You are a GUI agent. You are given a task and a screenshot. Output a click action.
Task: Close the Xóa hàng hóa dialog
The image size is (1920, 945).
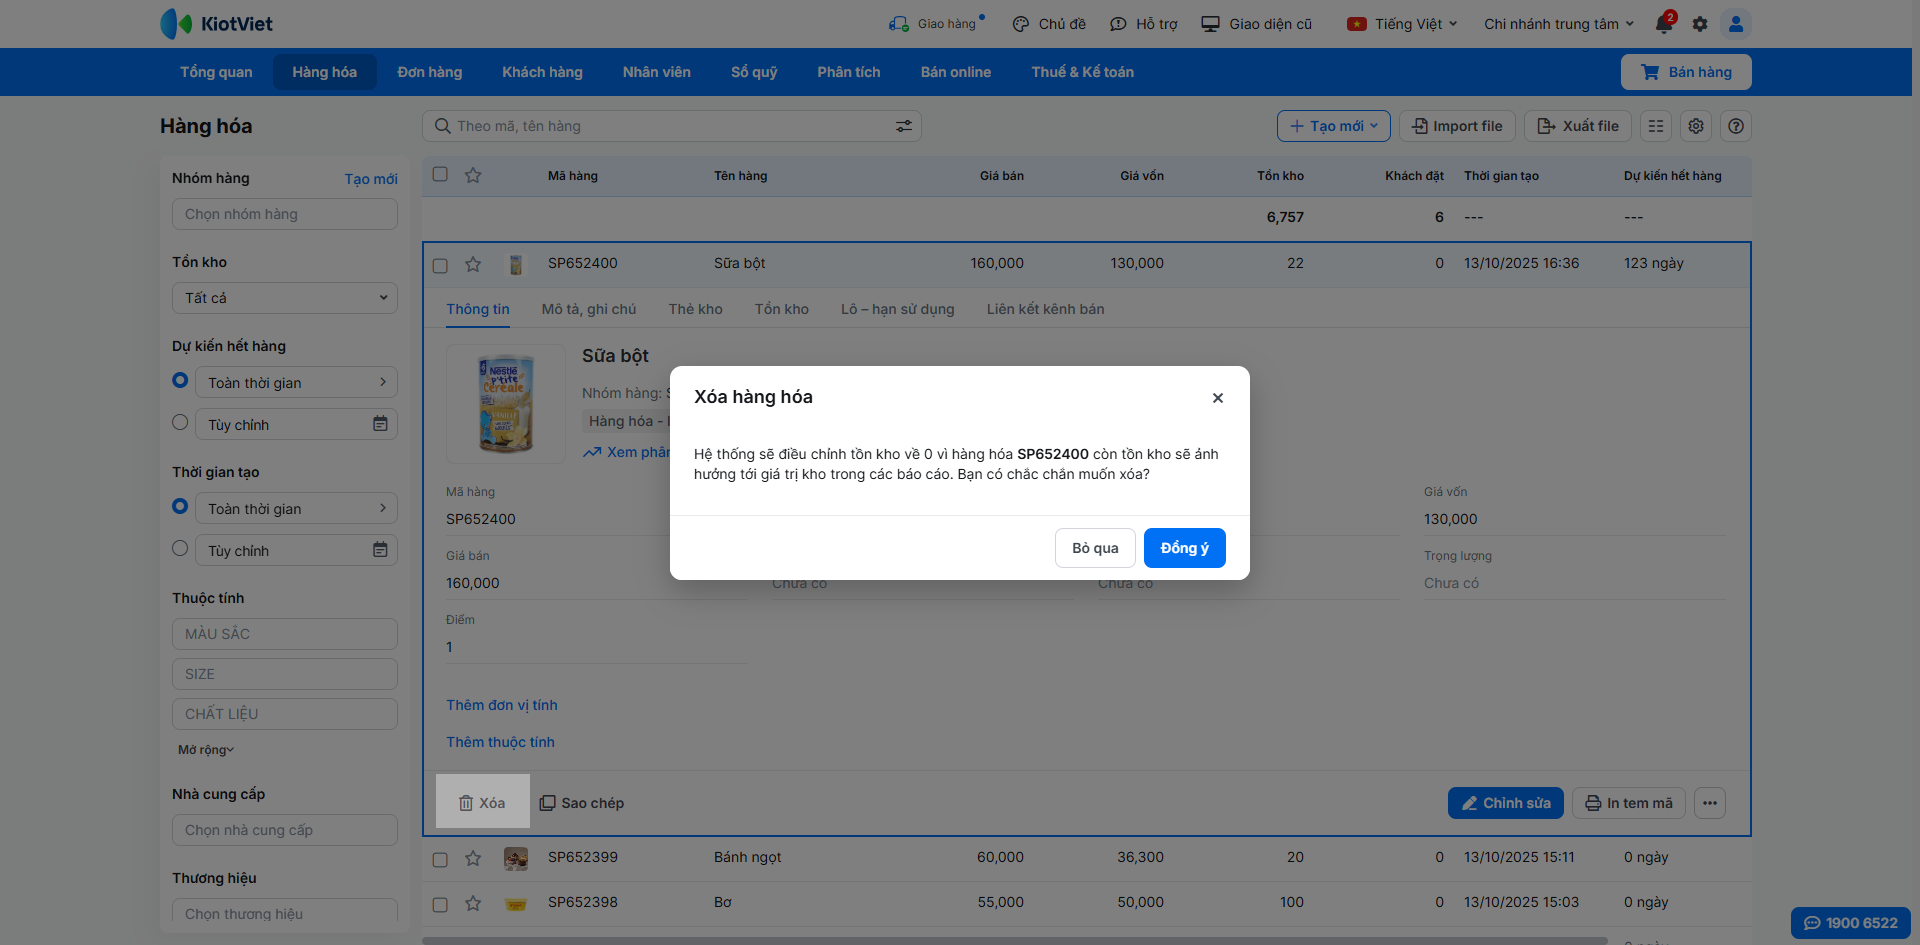(x=1218, y=398)
